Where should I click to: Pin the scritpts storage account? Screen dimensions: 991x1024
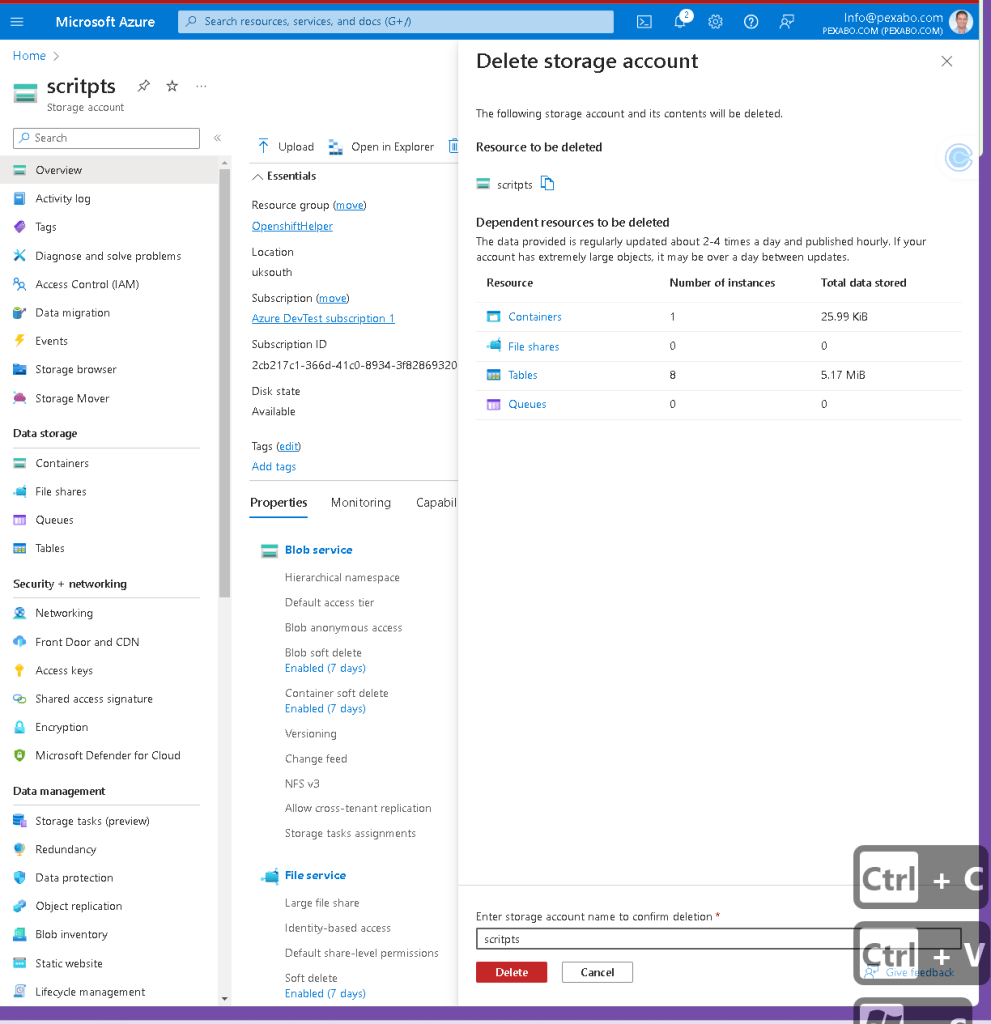click(x=144, y=86)
